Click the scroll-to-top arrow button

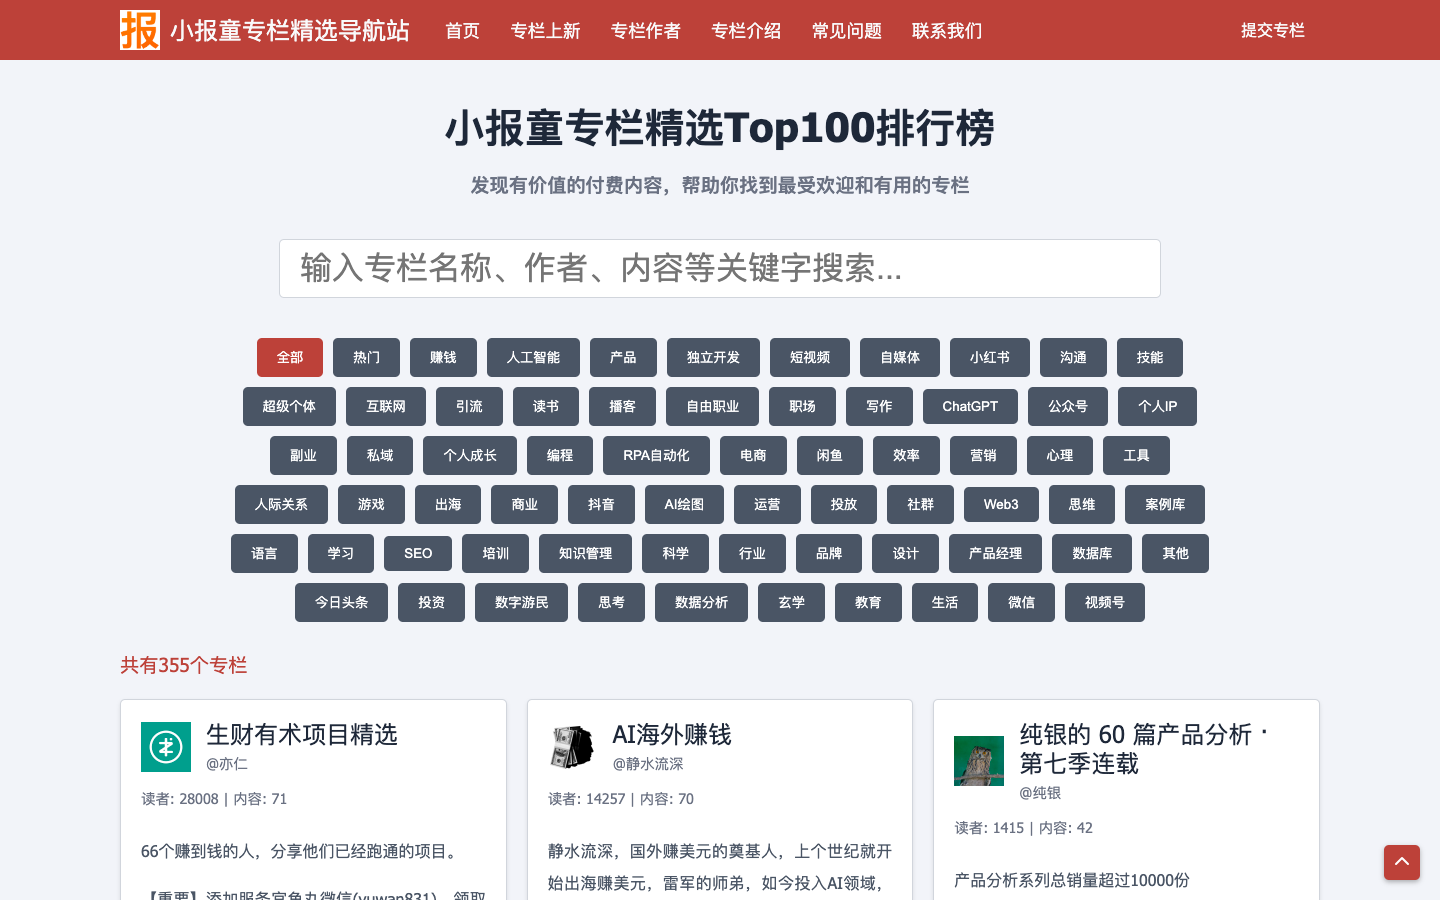pos(1402,862)
